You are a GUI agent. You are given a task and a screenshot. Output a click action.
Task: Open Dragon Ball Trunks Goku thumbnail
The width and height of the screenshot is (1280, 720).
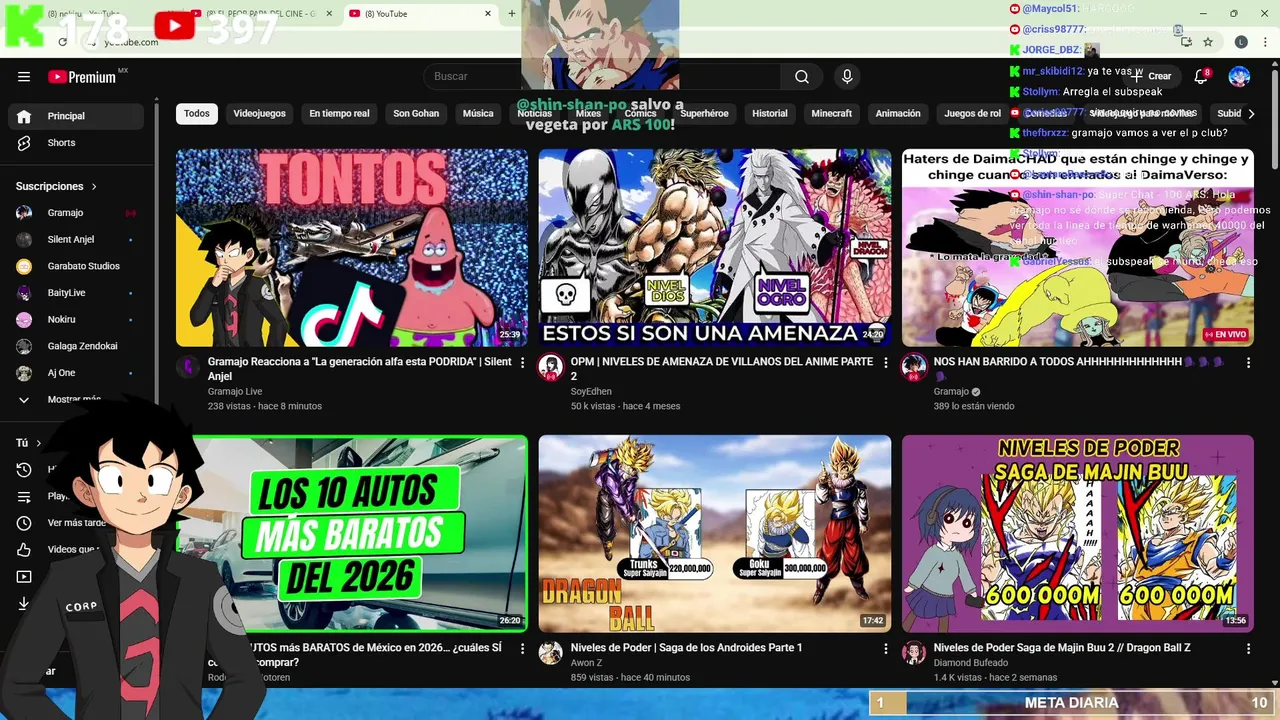[715, 533]
